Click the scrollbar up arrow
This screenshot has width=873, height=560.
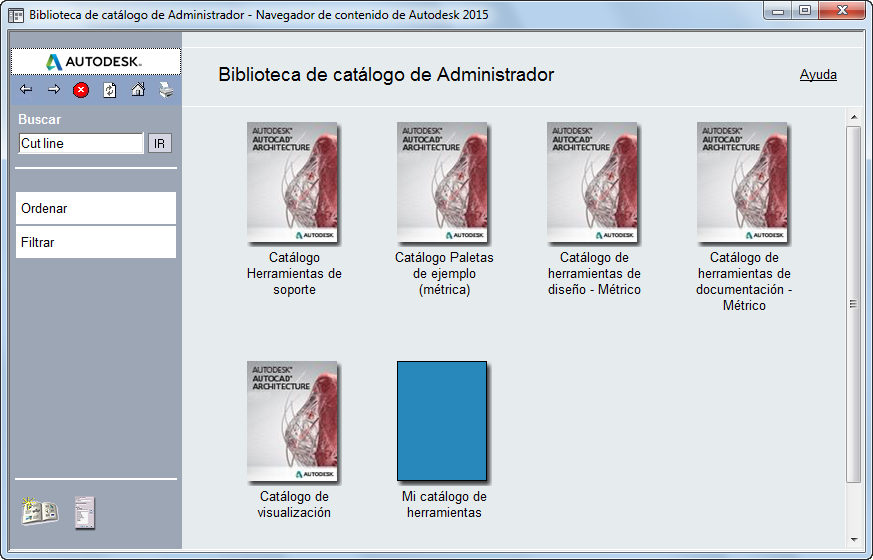click(x=854, y=117)
